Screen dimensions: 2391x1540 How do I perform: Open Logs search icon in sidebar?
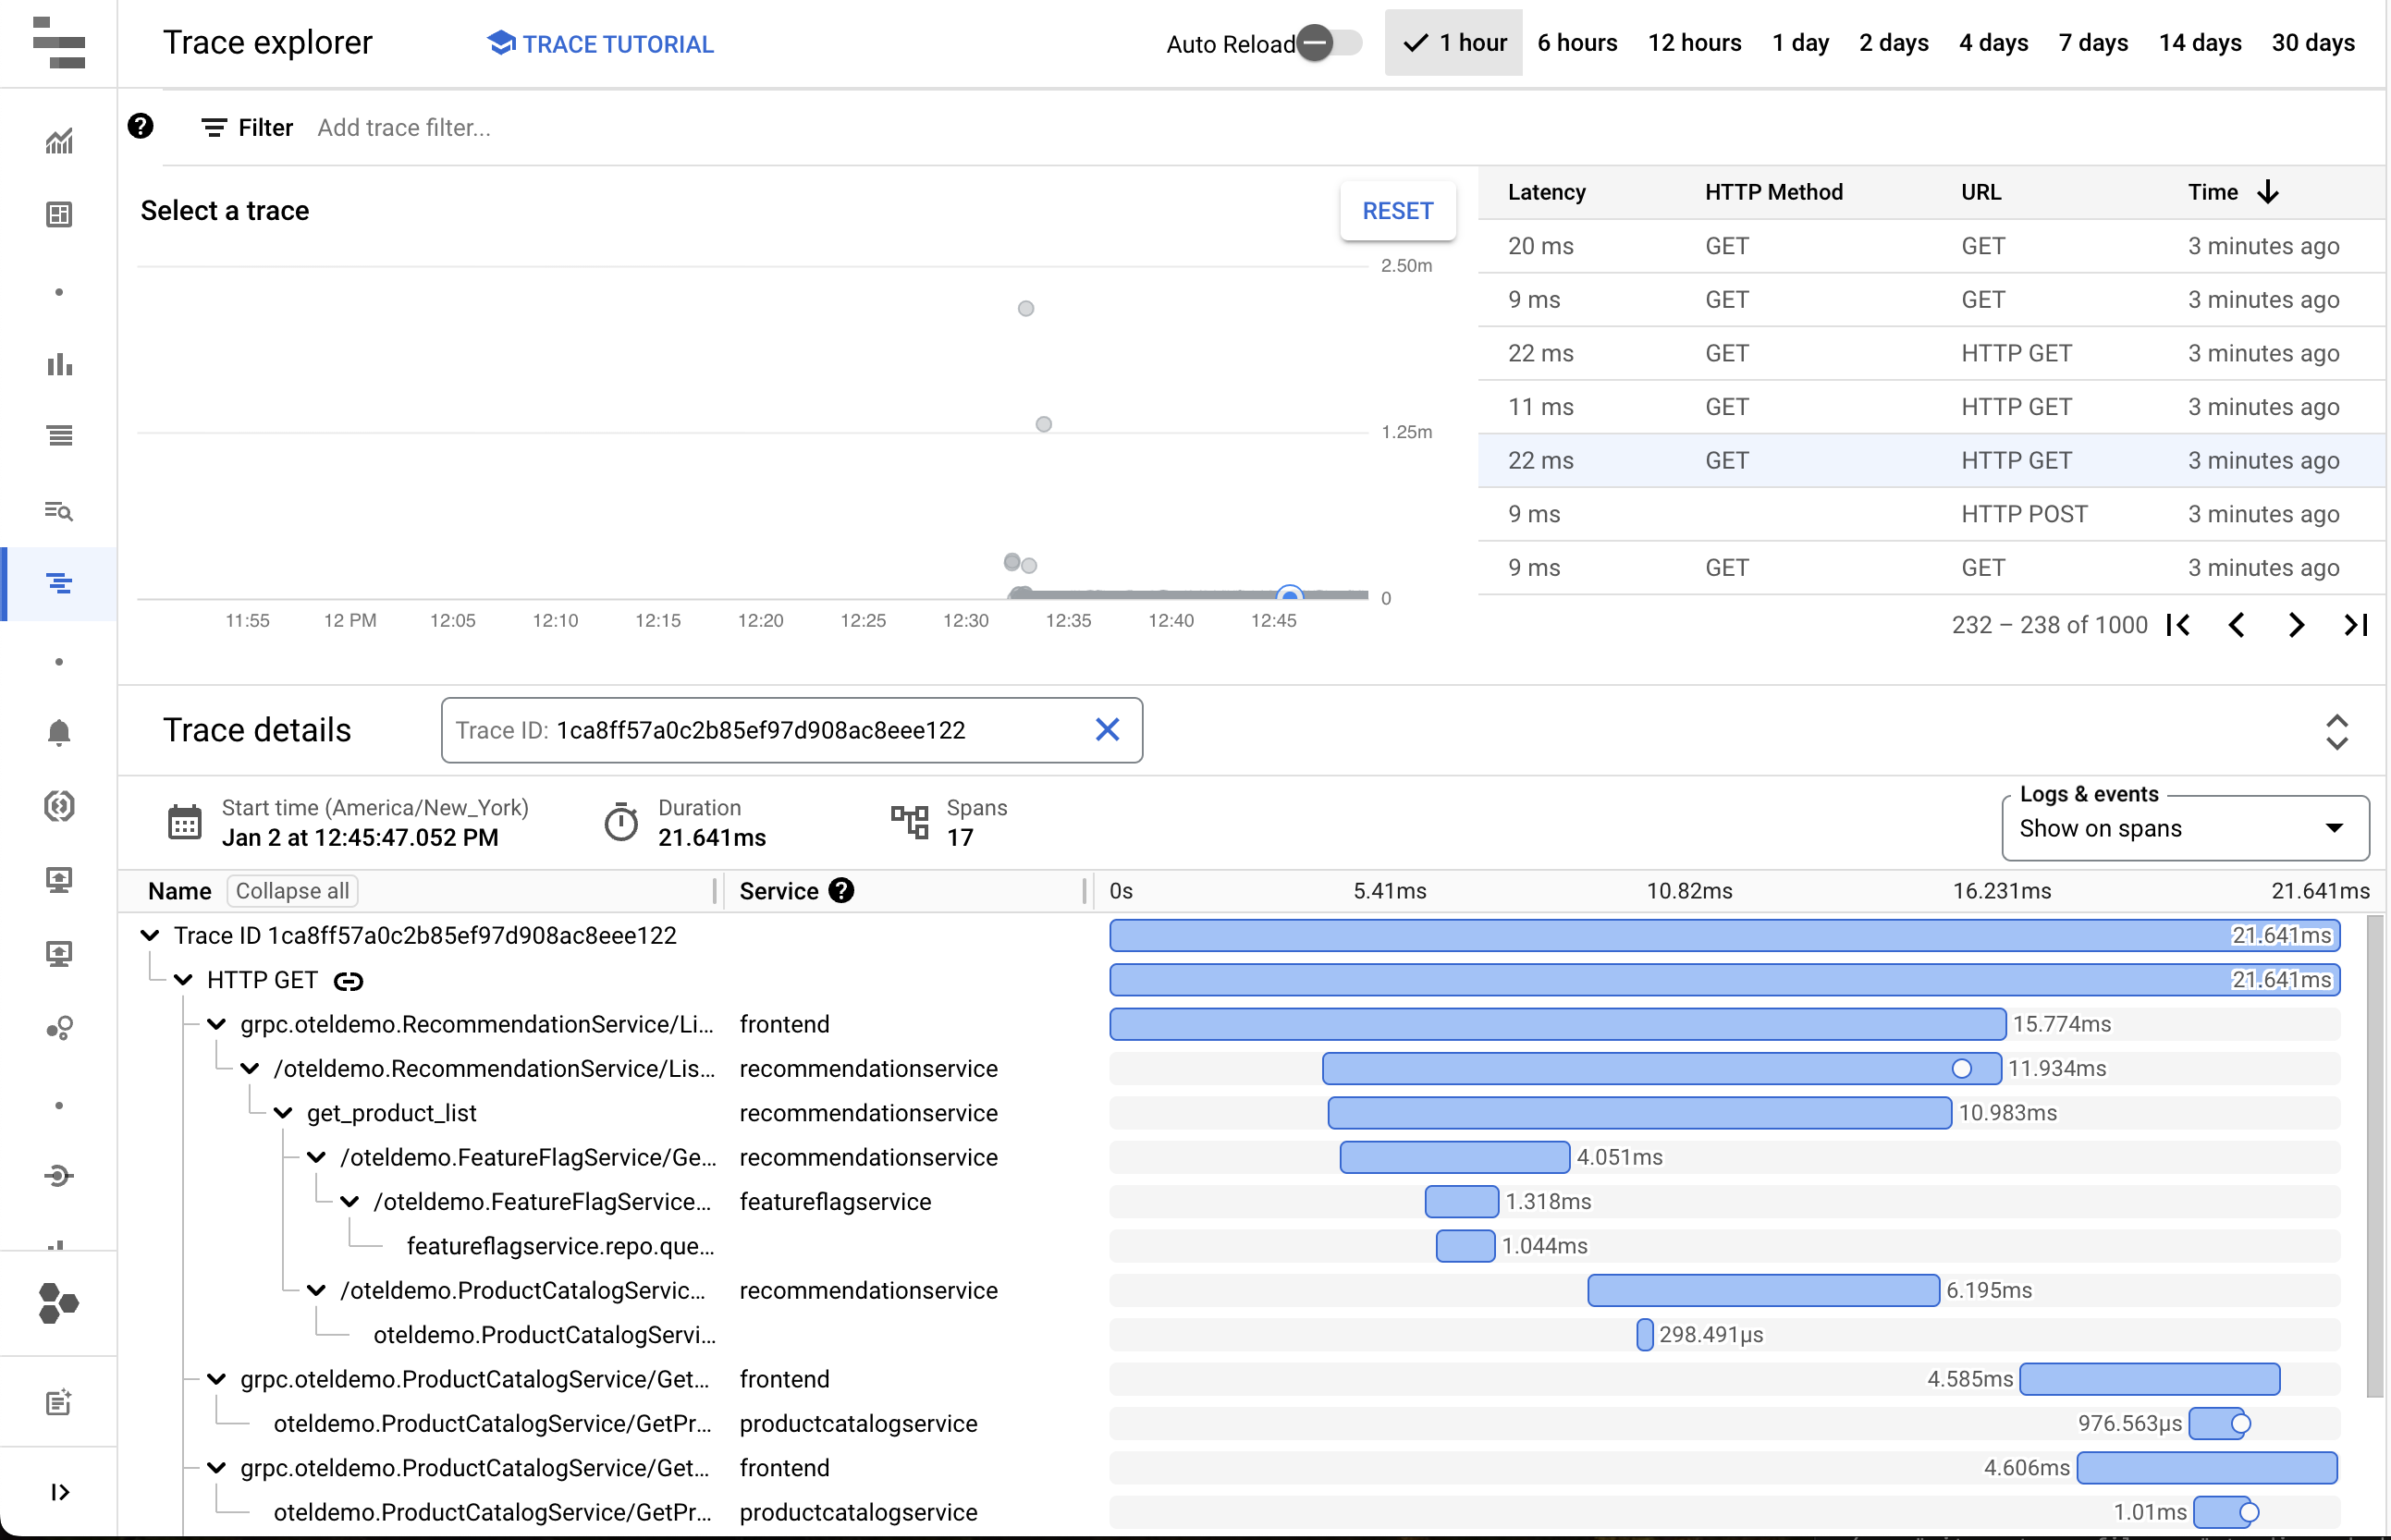[x=59, y=511]
